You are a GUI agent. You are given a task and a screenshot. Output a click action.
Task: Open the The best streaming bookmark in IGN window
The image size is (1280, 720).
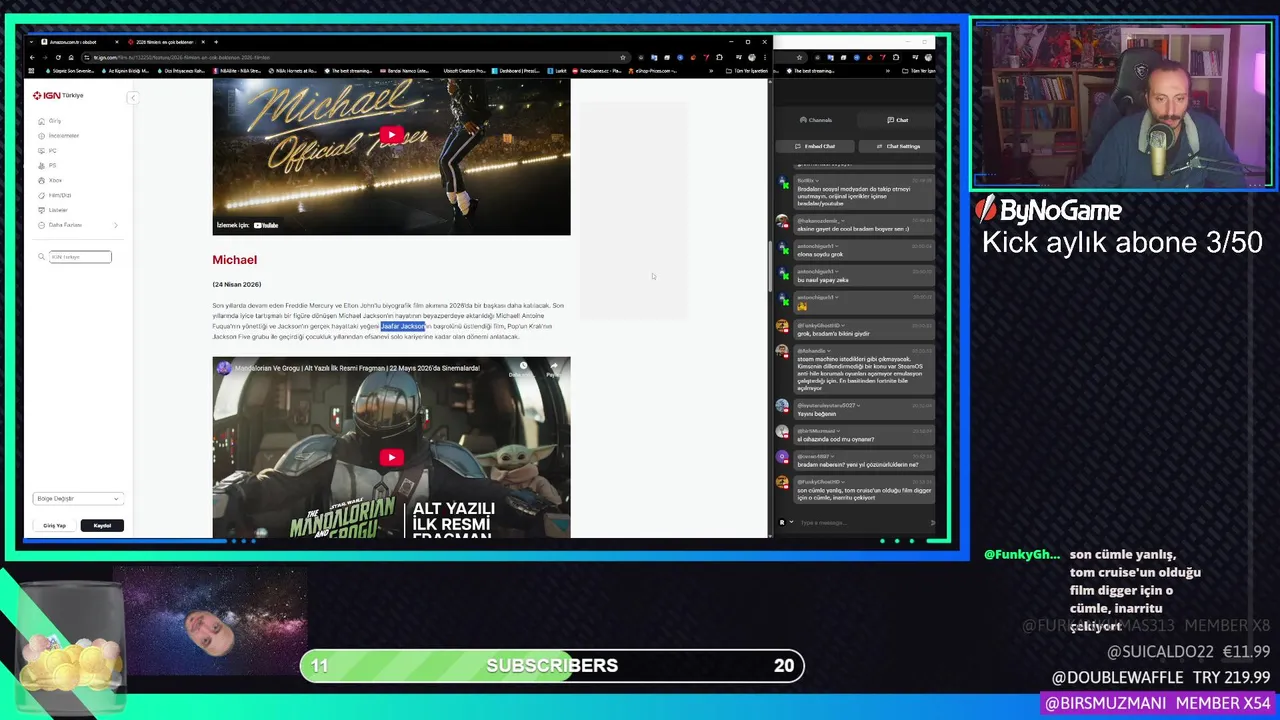pyautogui.click(x=349, y=71)
